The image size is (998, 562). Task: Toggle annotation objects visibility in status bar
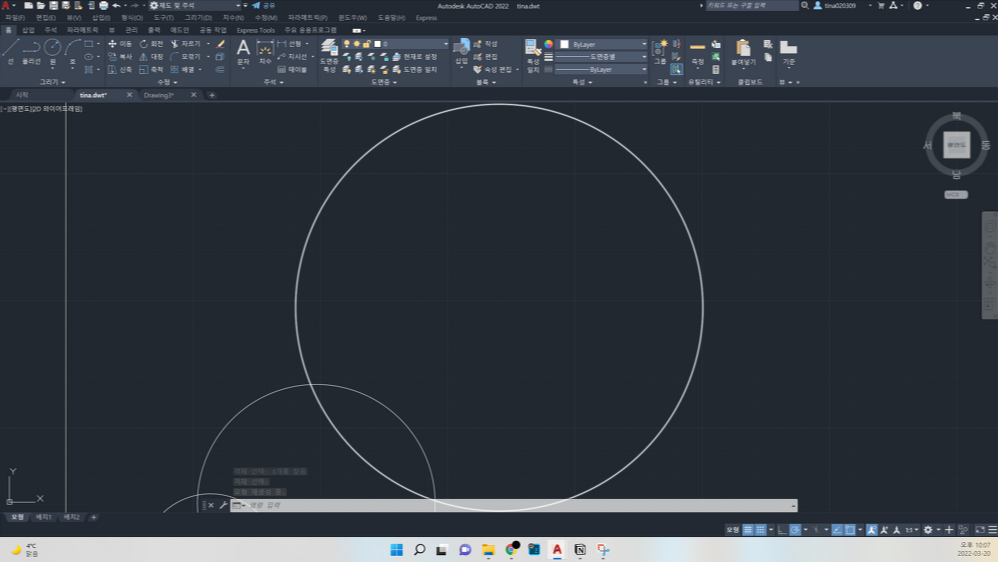(871, 530)
